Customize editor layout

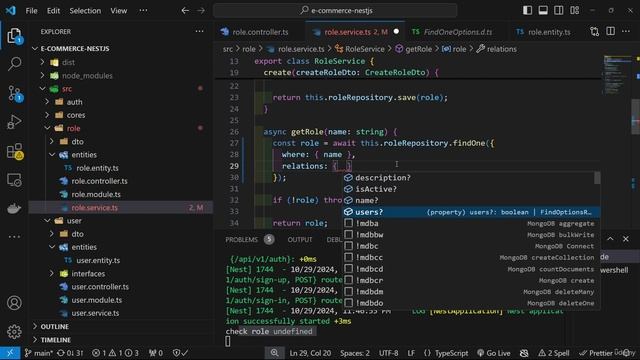point(575,10)
